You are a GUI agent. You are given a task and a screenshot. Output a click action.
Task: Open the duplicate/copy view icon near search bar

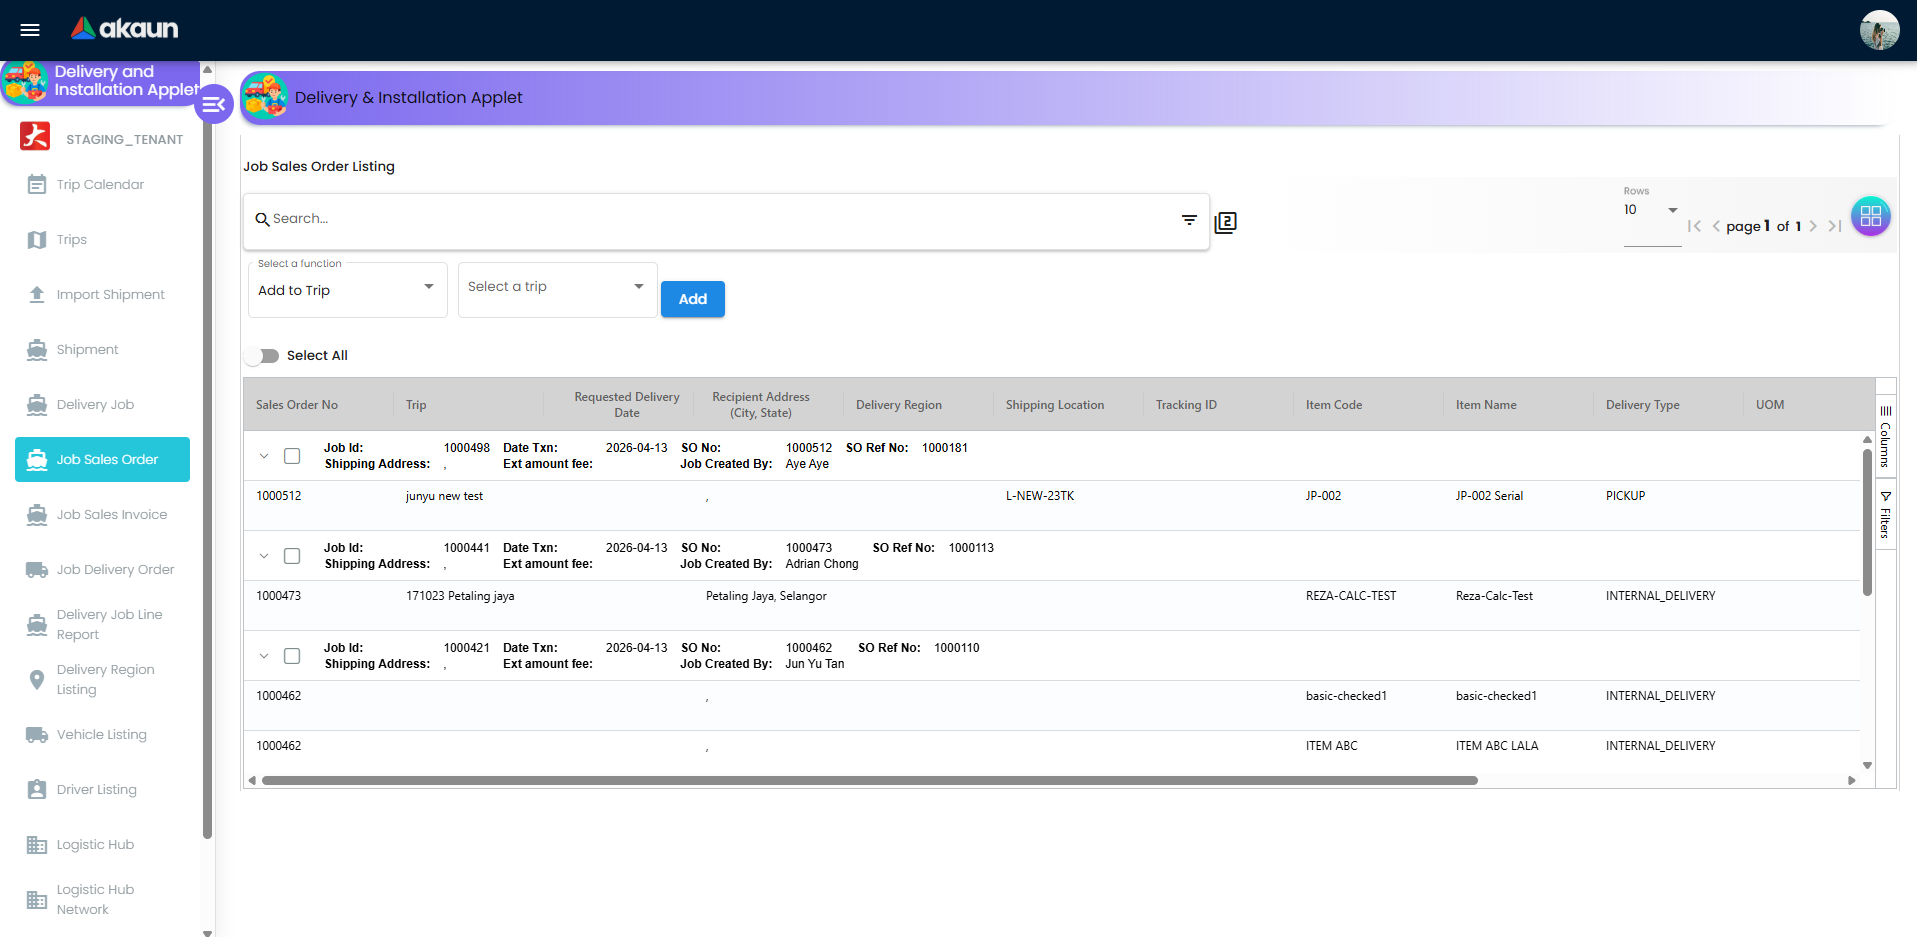pyautogui.click(x=1225, y=221)
